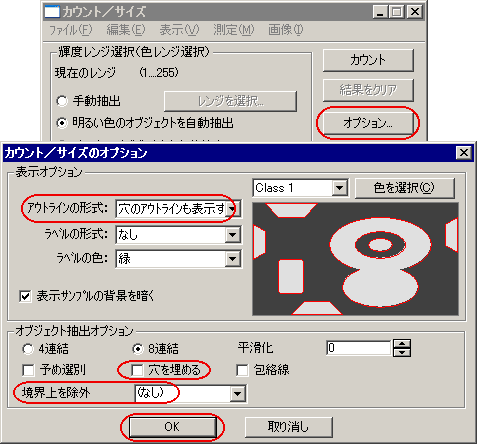
Task: Expand the アウトラインの形式 dropdown
Action: click(x=233, y=209)
